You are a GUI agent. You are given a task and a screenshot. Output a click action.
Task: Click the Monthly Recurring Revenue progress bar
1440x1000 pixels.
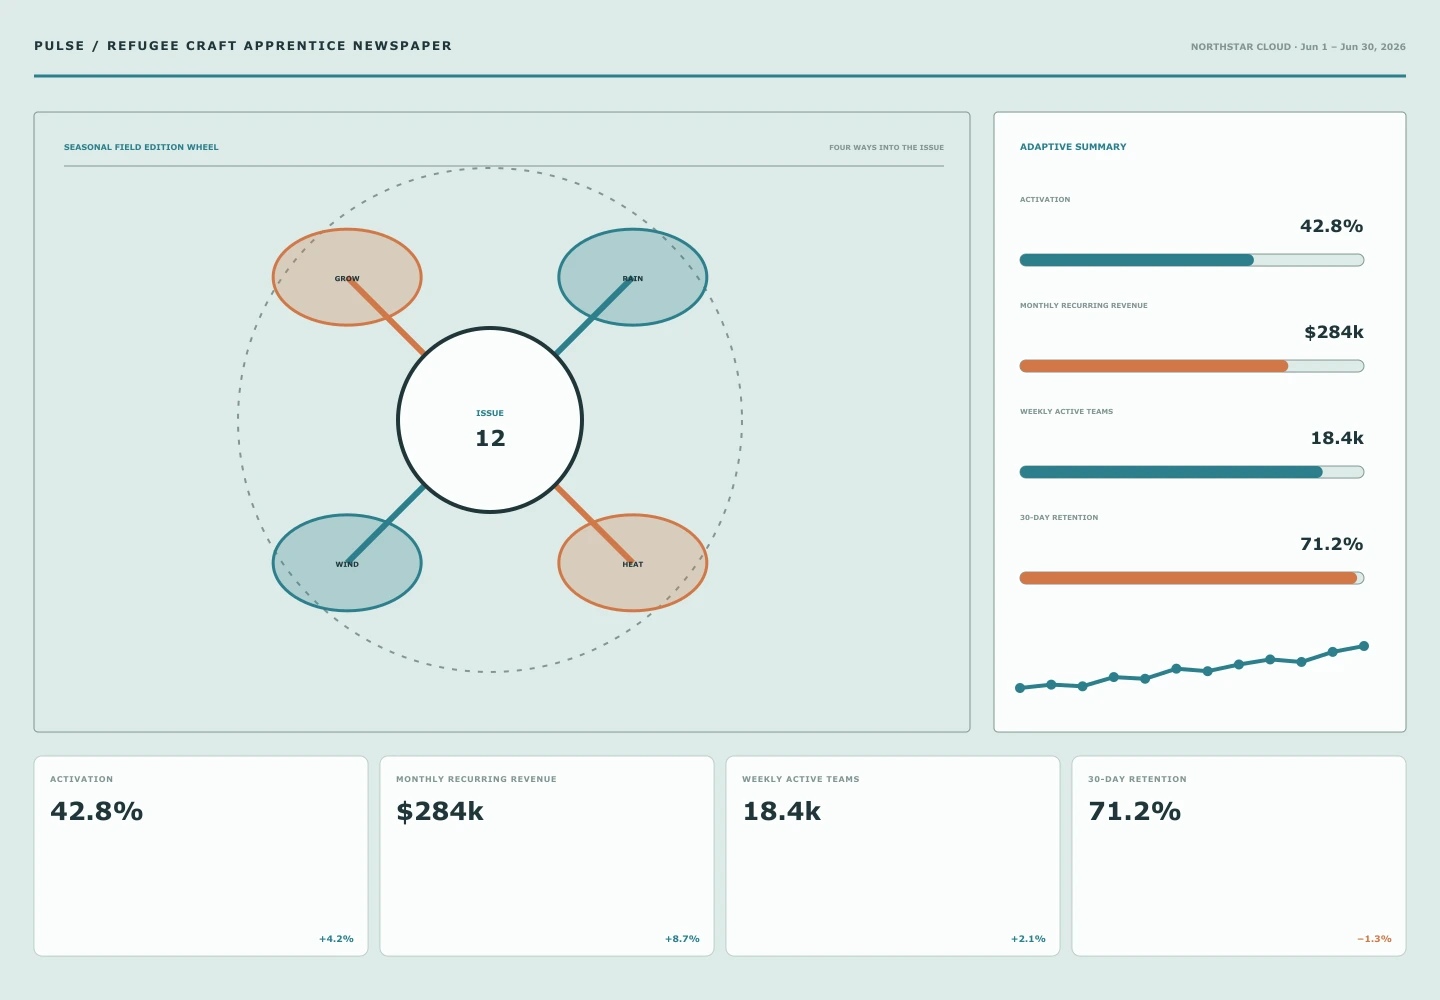click(x=1192, y=366)
